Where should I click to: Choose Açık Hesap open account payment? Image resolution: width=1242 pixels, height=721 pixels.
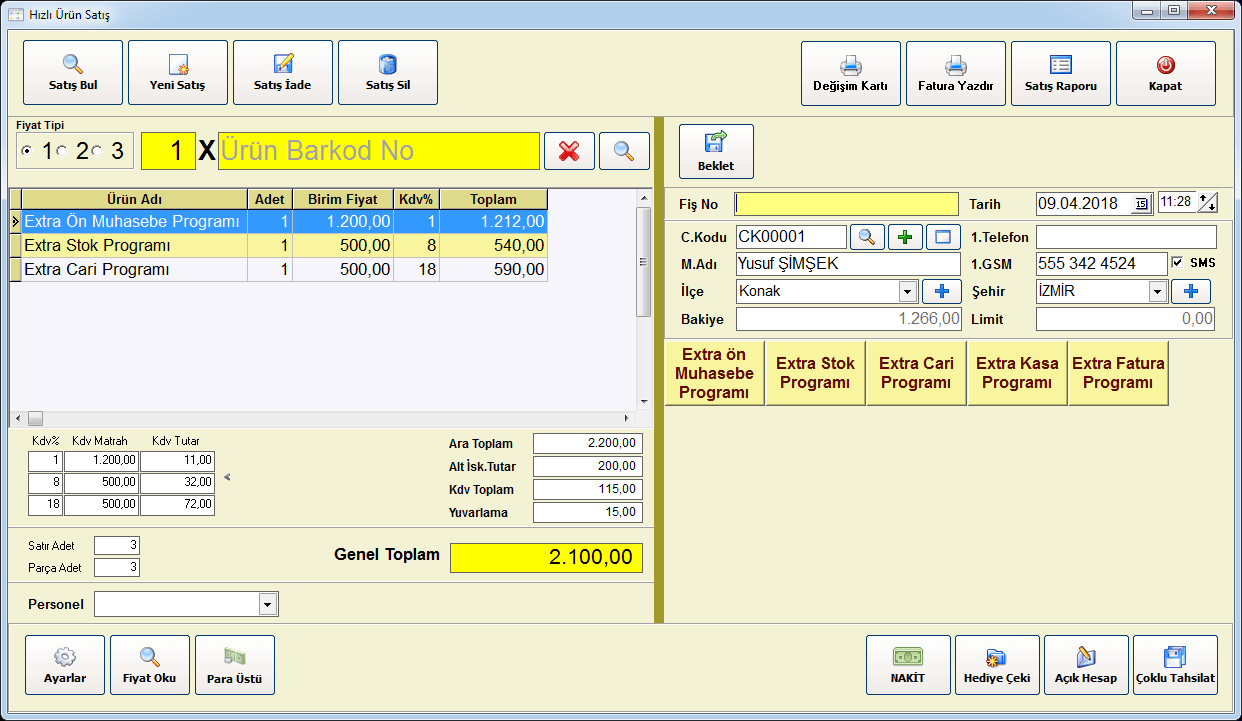tap(1086, 665)
